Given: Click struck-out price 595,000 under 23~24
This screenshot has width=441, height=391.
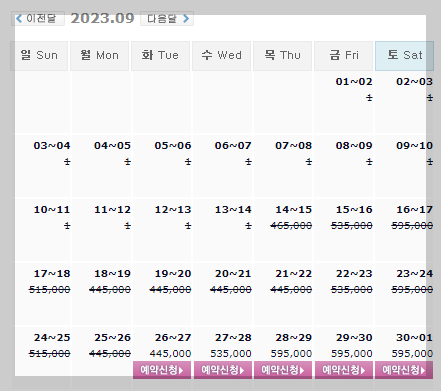Looking at the screenshot, I should click(412, 290).
